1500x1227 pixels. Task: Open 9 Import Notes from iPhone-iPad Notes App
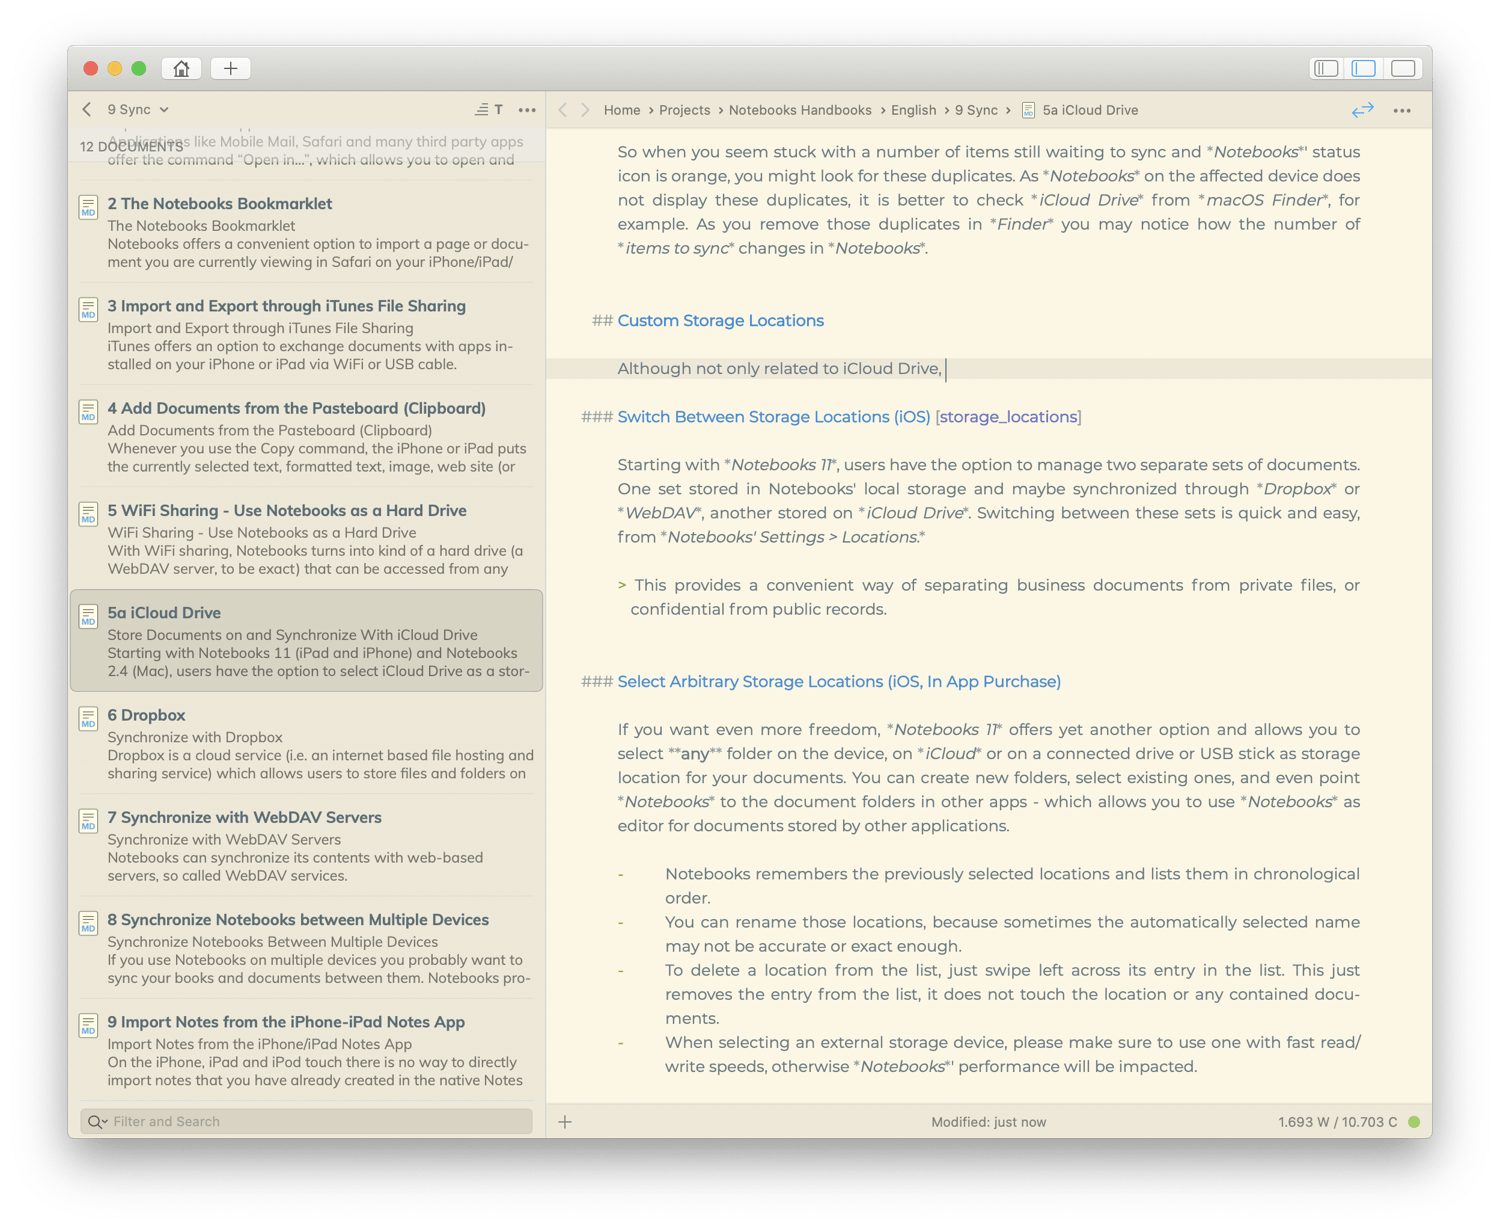[x=306, y=1051]
